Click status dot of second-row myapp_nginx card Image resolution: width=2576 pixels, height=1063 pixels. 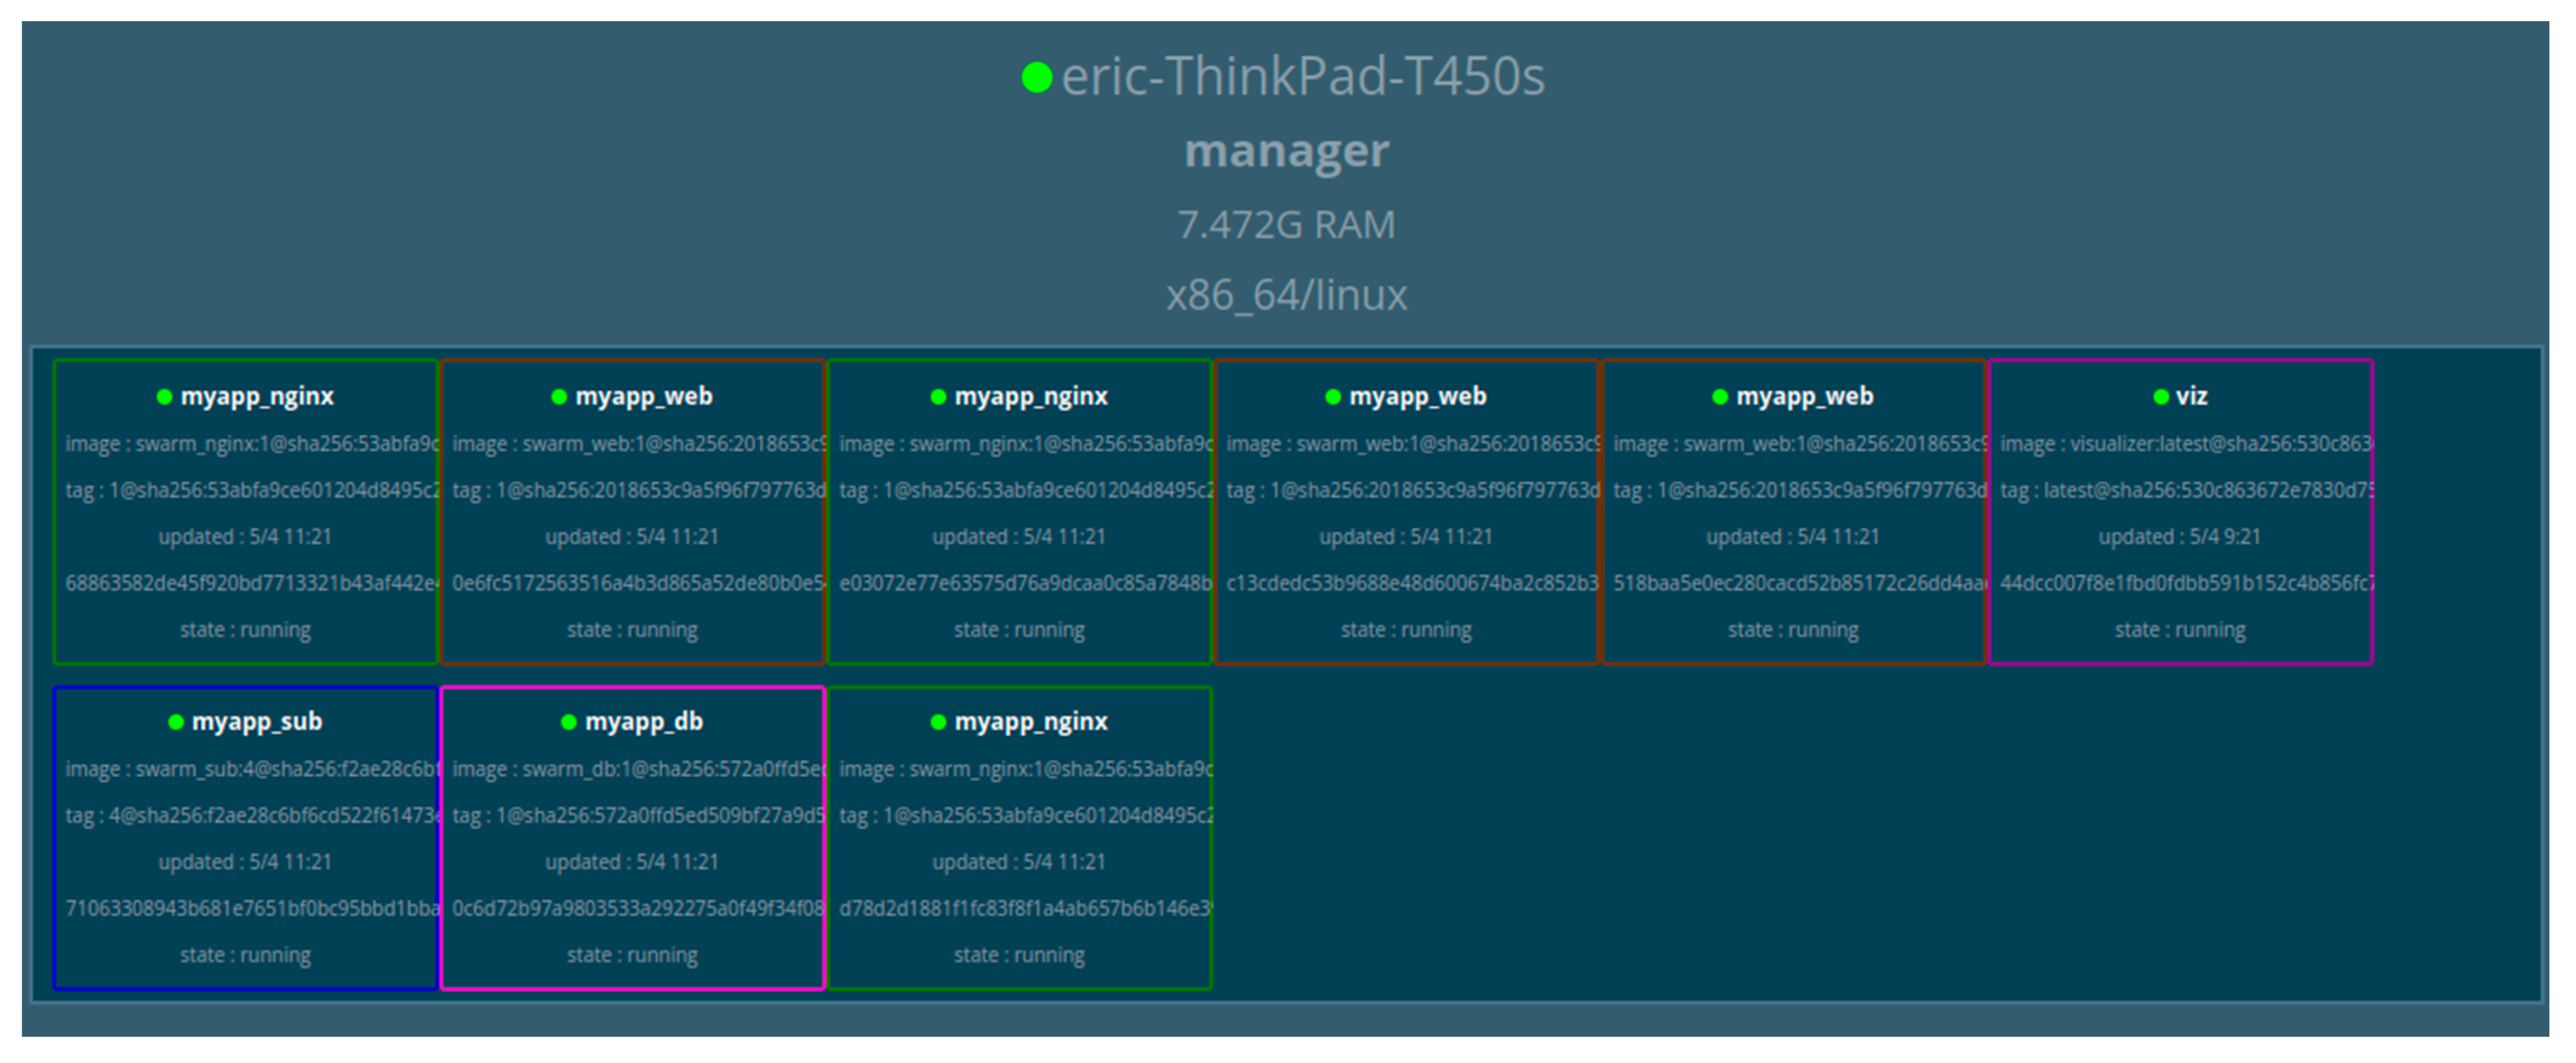938,722
